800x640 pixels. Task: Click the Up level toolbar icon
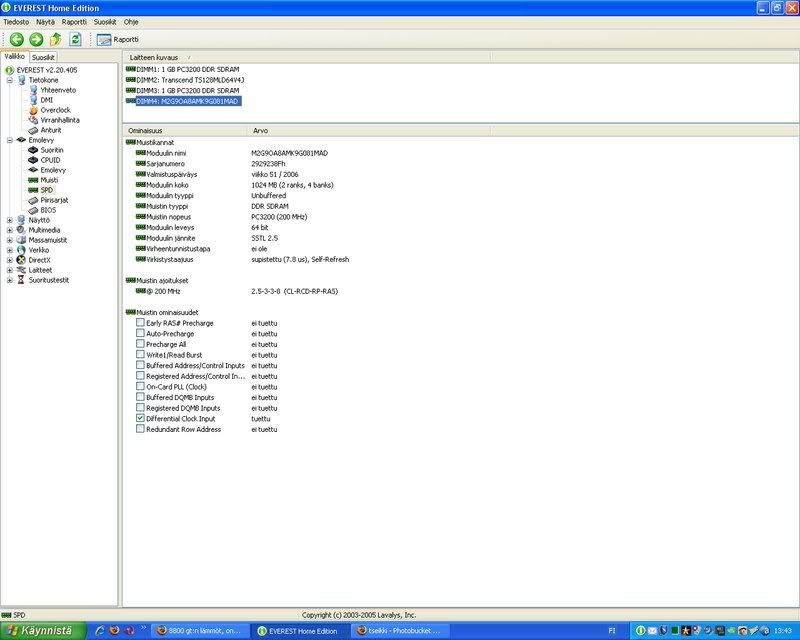pyautogui.click(x=56, y=39)
